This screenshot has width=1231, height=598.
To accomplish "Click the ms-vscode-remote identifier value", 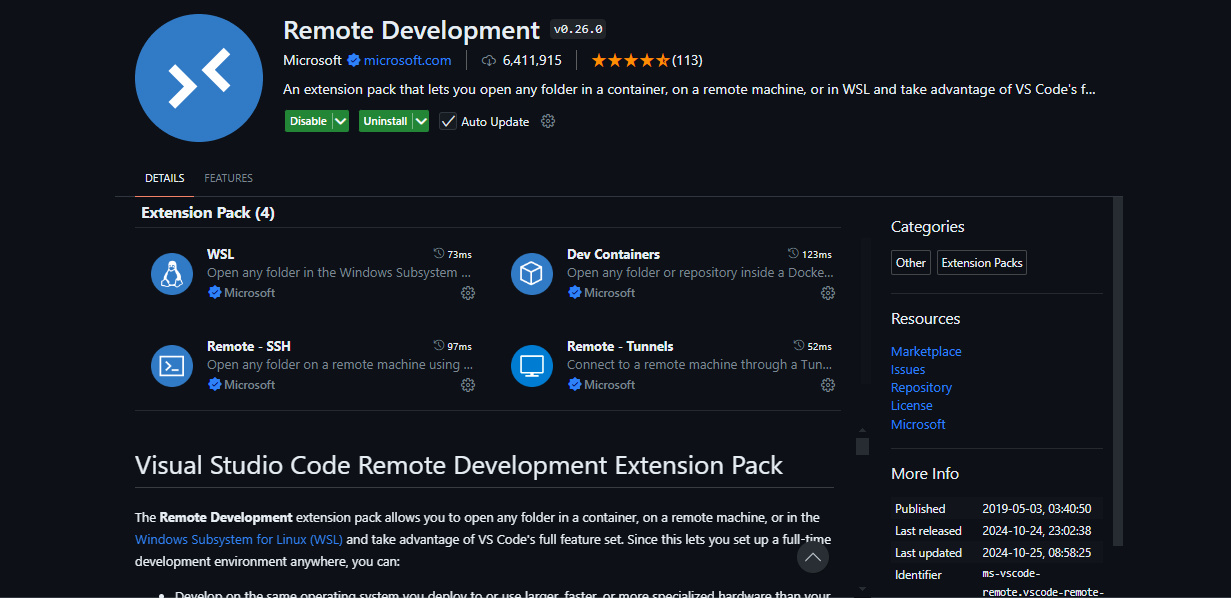I will (1041, 583).
